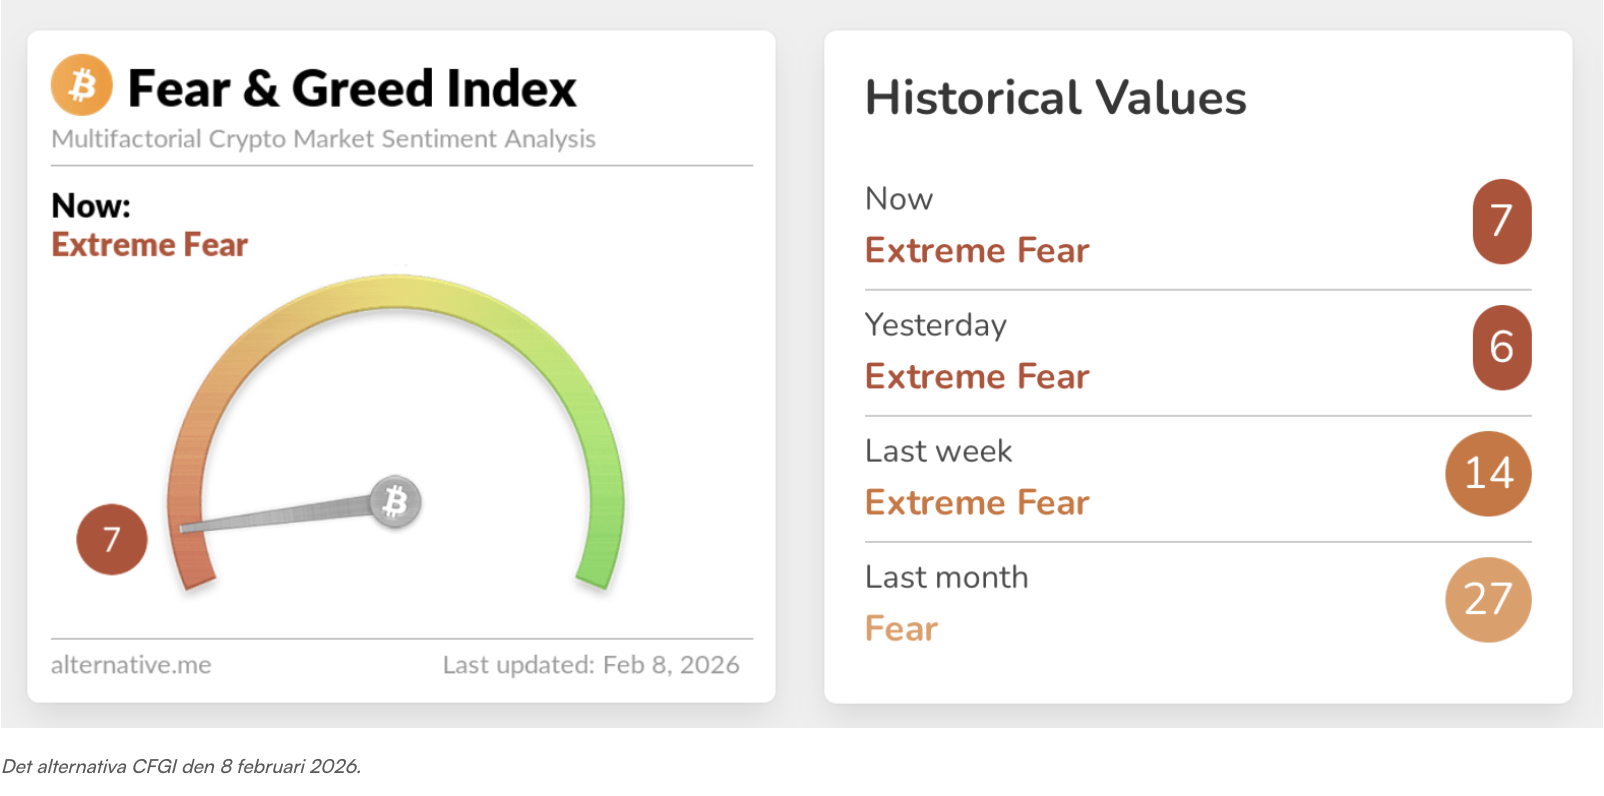Click the red 7 badge beside gauge

click(x=112, y=540)
